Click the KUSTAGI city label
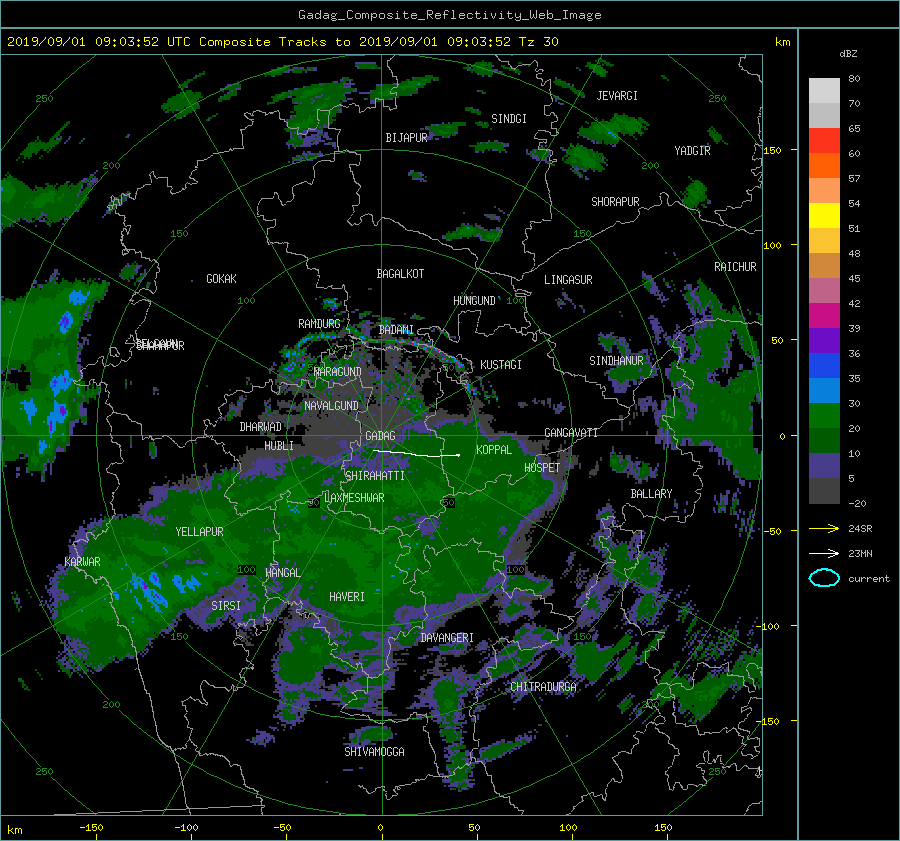The image size is (900, 841). (x=501, y=365)
